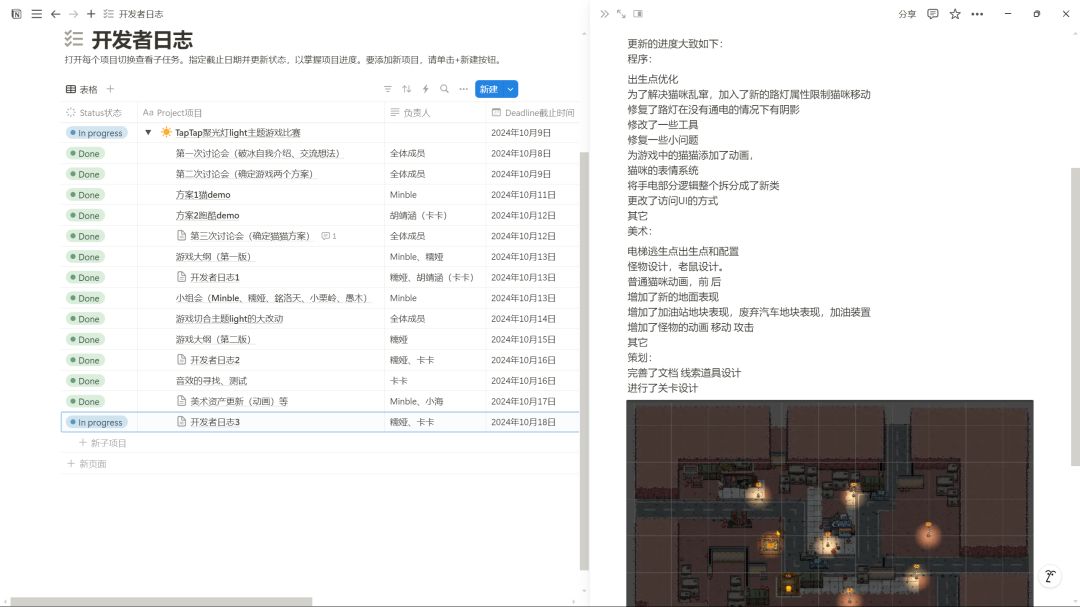Image resolution: width=1080 pixels, height=607 pixels.
Task: Open comment bubble on 第三次讨论会 row
Action: coord(329,236)
